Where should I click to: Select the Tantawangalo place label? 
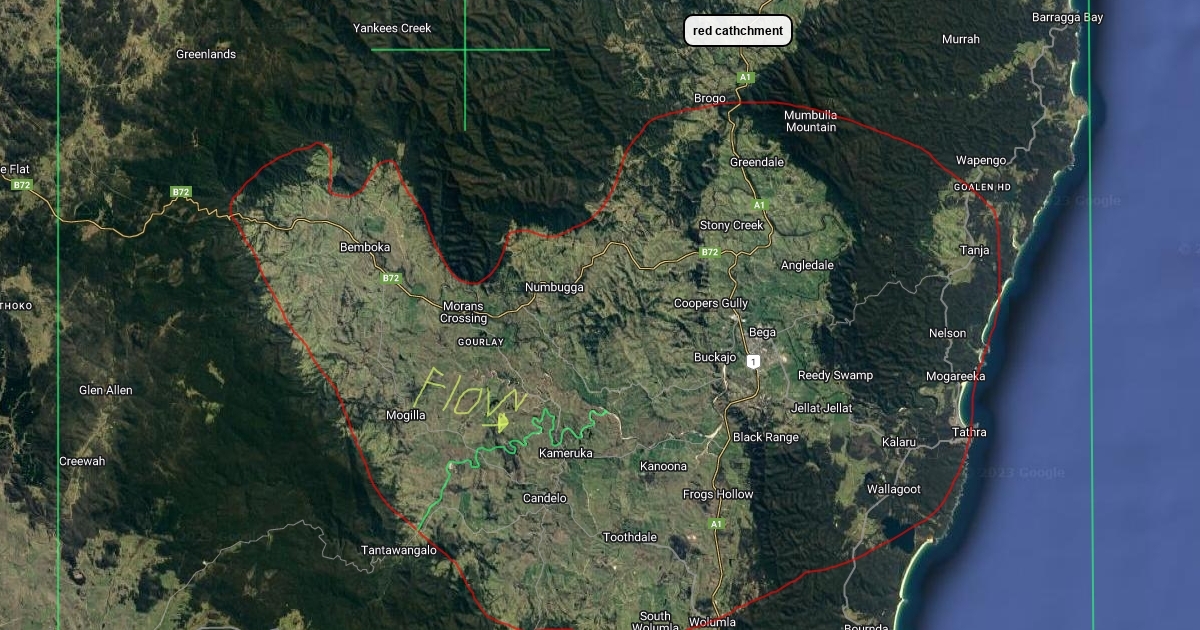point(399,550)
